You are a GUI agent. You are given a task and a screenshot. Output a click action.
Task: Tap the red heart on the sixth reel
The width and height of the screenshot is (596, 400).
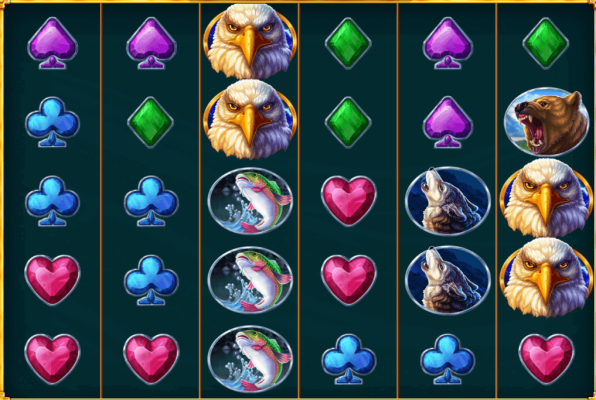pyautogui.click(x=546, y=359)
